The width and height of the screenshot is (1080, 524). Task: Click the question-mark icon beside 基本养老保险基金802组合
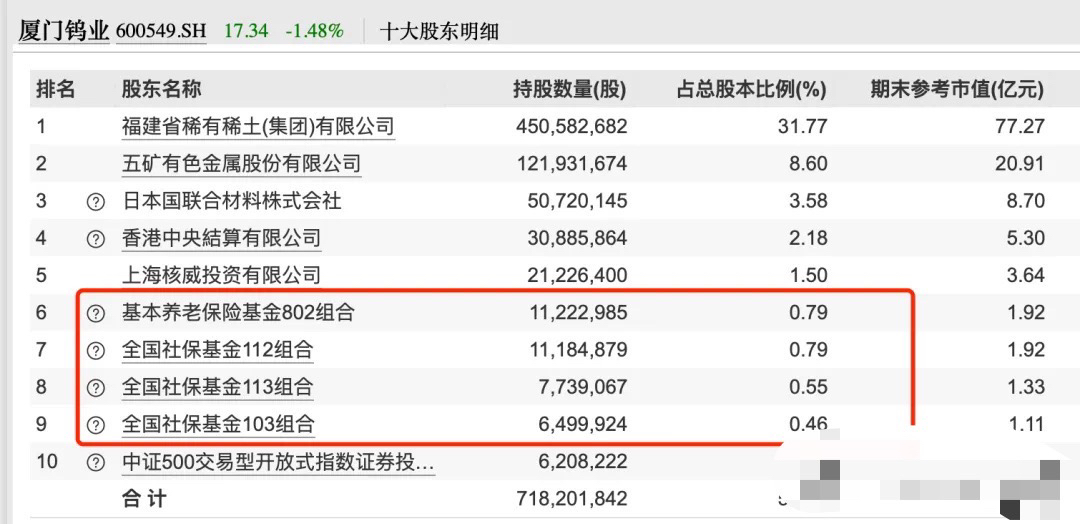pos(96,313)
